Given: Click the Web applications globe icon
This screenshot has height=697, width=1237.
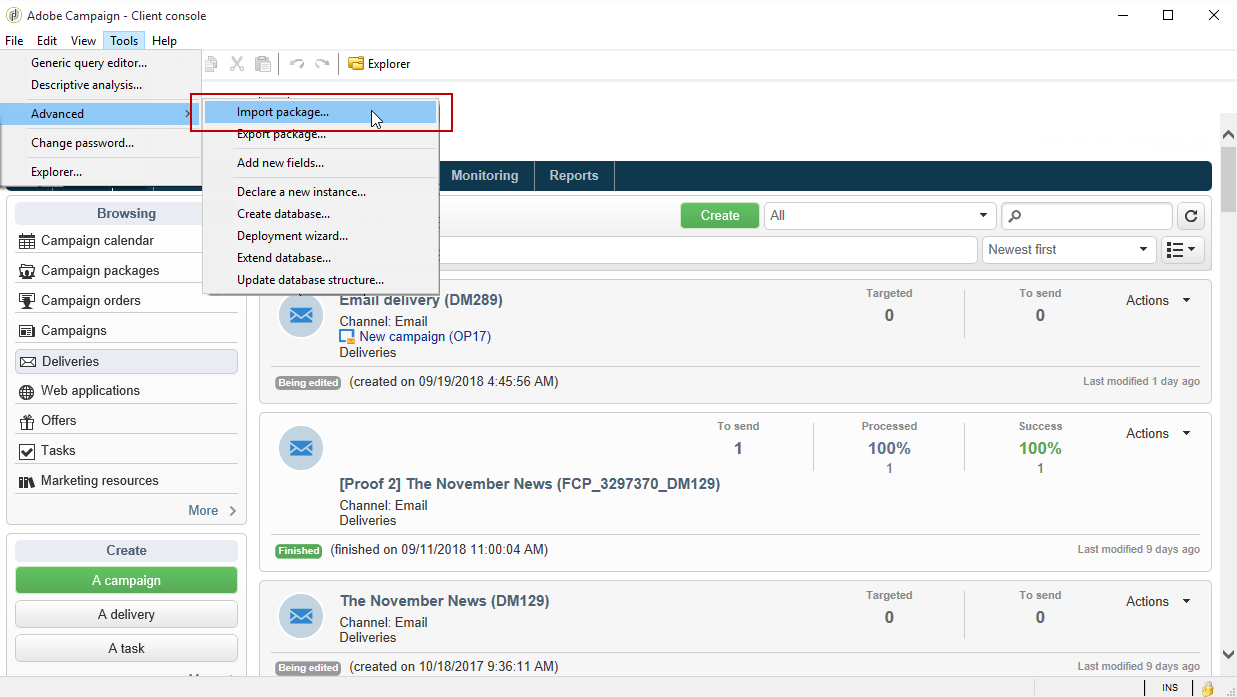Looking at the screenshot, I should [x=27, y=391].
